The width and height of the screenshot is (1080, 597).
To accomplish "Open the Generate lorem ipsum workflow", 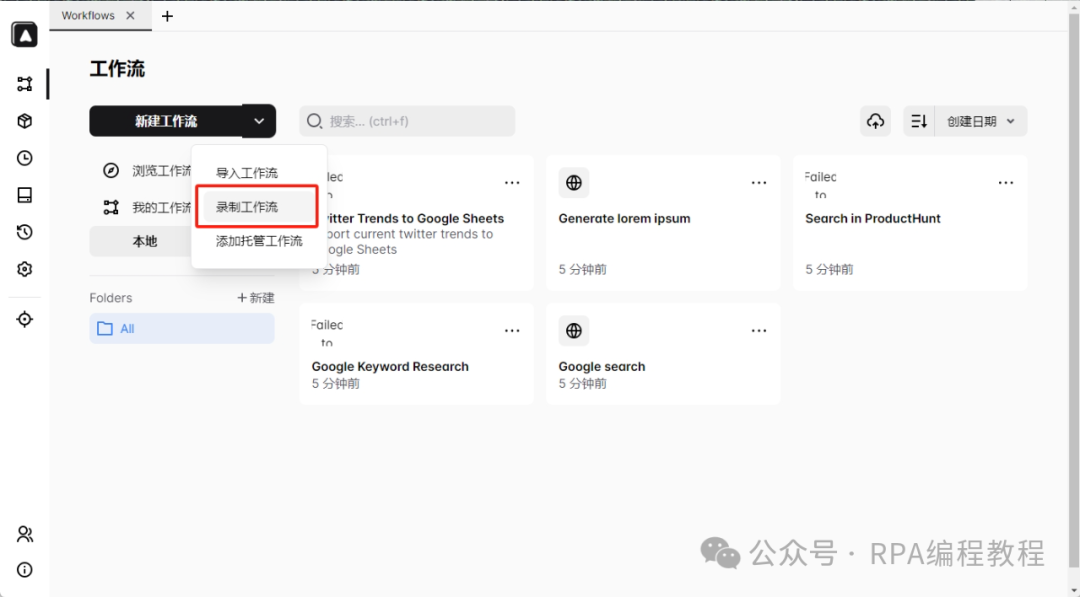I will [624, 219].
